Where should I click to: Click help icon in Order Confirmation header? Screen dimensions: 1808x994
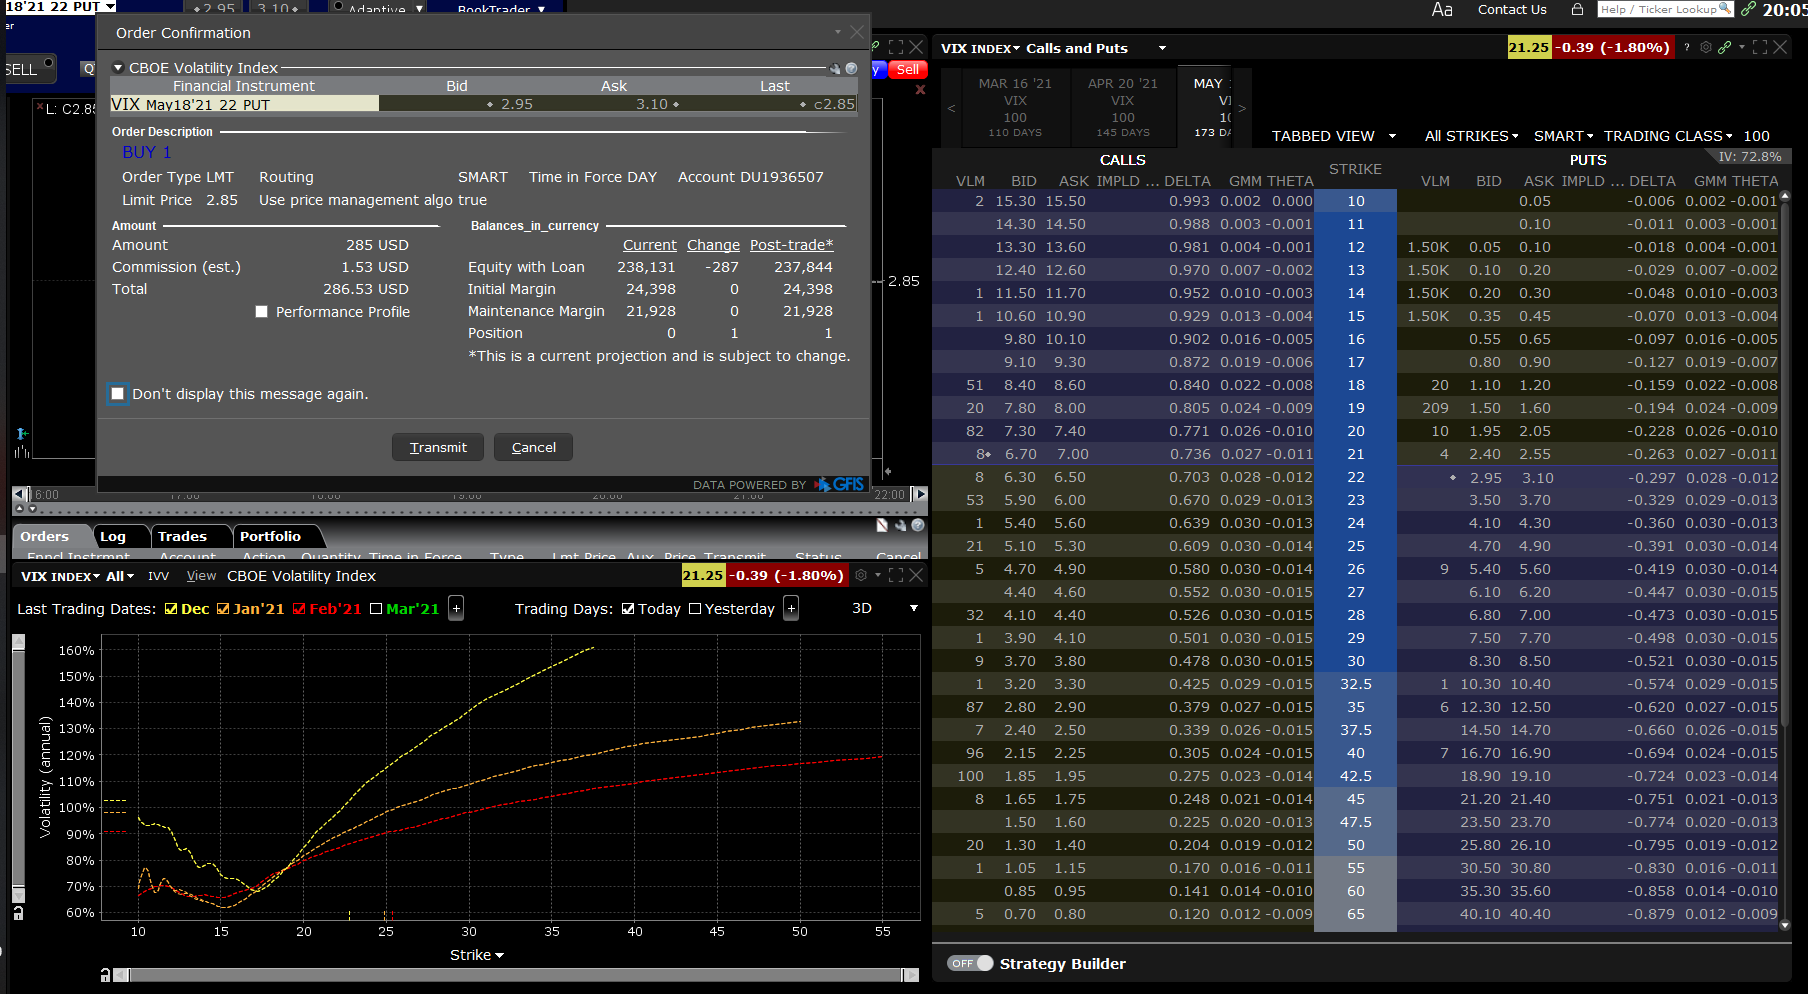(x=851, y=69)
